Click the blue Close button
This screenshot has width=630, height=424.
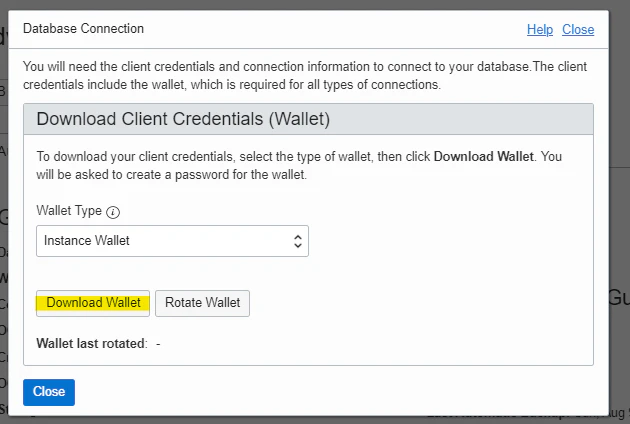49,392
